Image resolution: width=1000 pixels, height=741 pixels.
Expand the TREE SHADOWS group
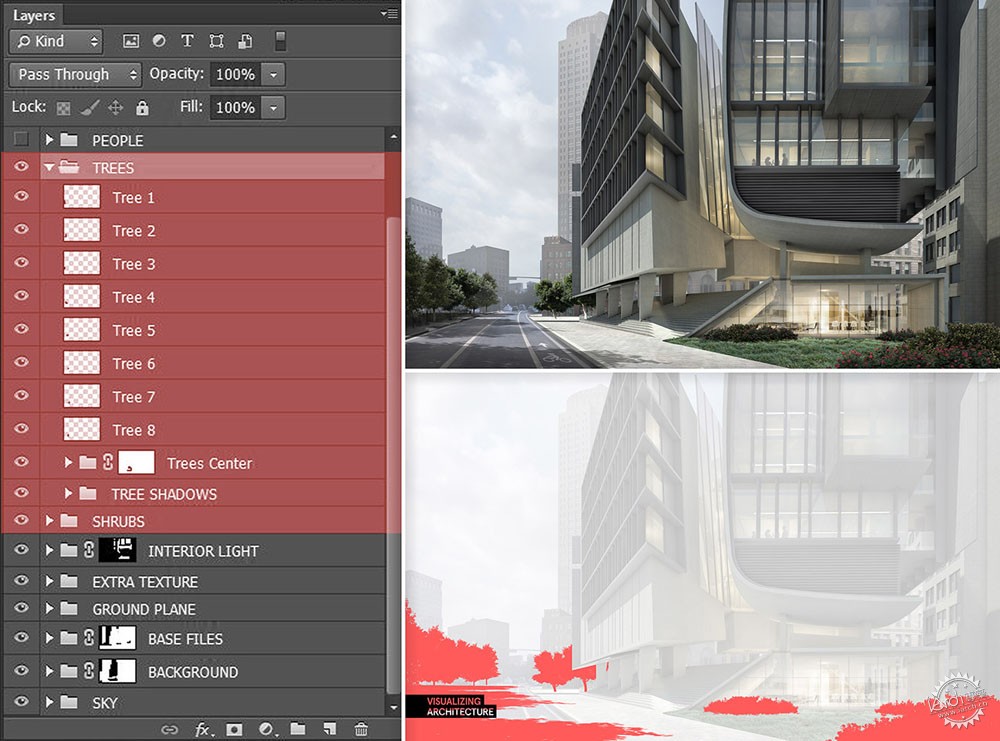point(68,493)
